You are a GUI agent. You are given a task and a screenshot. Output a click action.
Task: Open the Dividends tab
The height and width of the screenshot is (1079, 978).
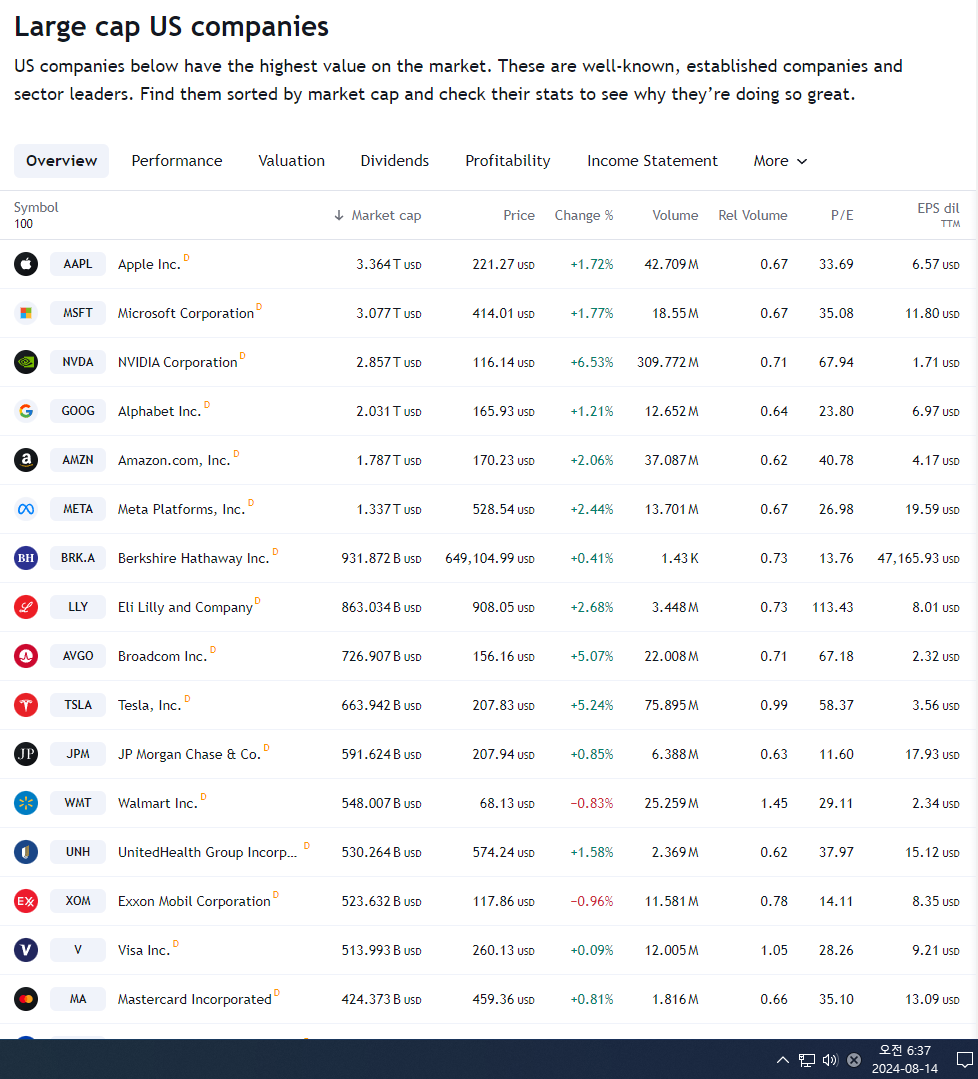click(394, 161)
